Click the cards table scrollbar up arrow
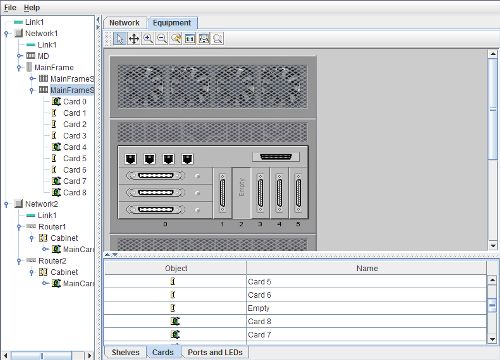Viewport: 500px width, 360px height. coord(492,280)
